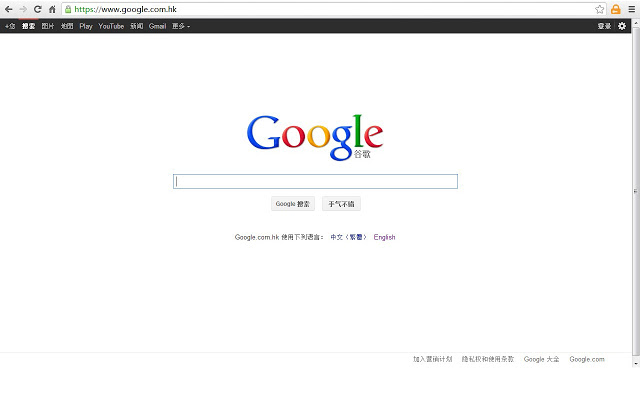Screen dimensions: 640x400
Task: Select Play in the Google bar
Action: (x=86, y=26)
